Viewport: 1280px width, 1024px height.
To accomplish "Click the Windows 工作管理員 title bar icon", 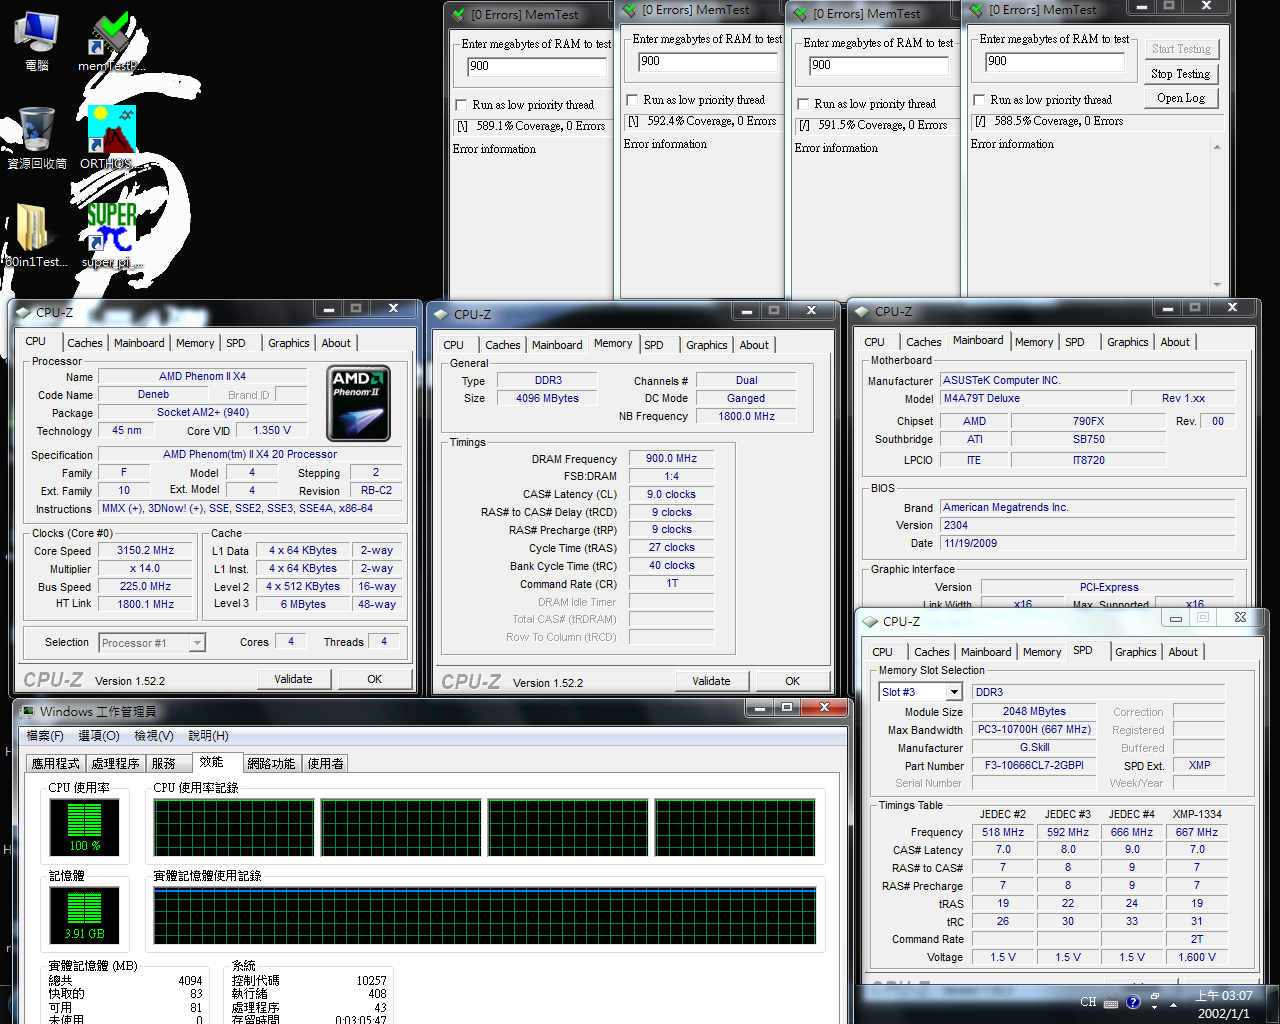I will pos(27,711).
